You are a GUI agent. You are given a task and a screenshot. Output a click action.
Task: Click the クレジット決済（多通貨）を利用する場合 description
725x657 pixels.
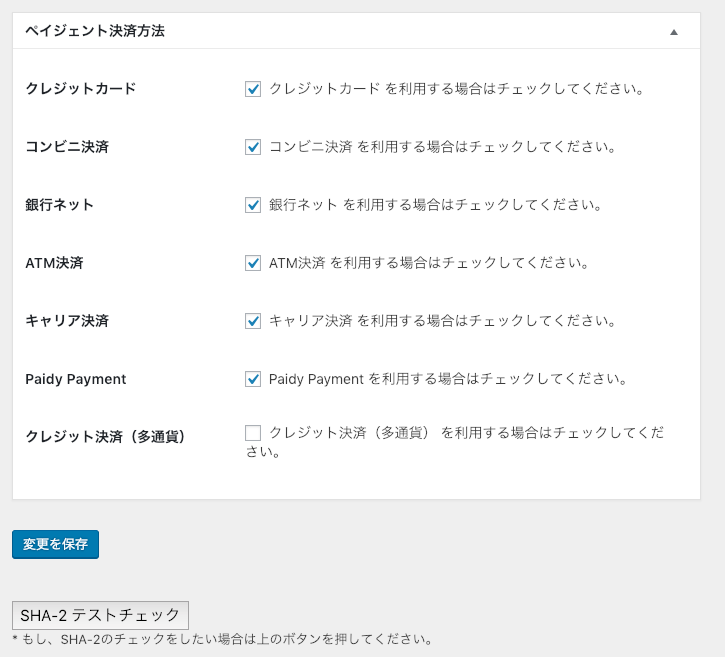(455, 442)
